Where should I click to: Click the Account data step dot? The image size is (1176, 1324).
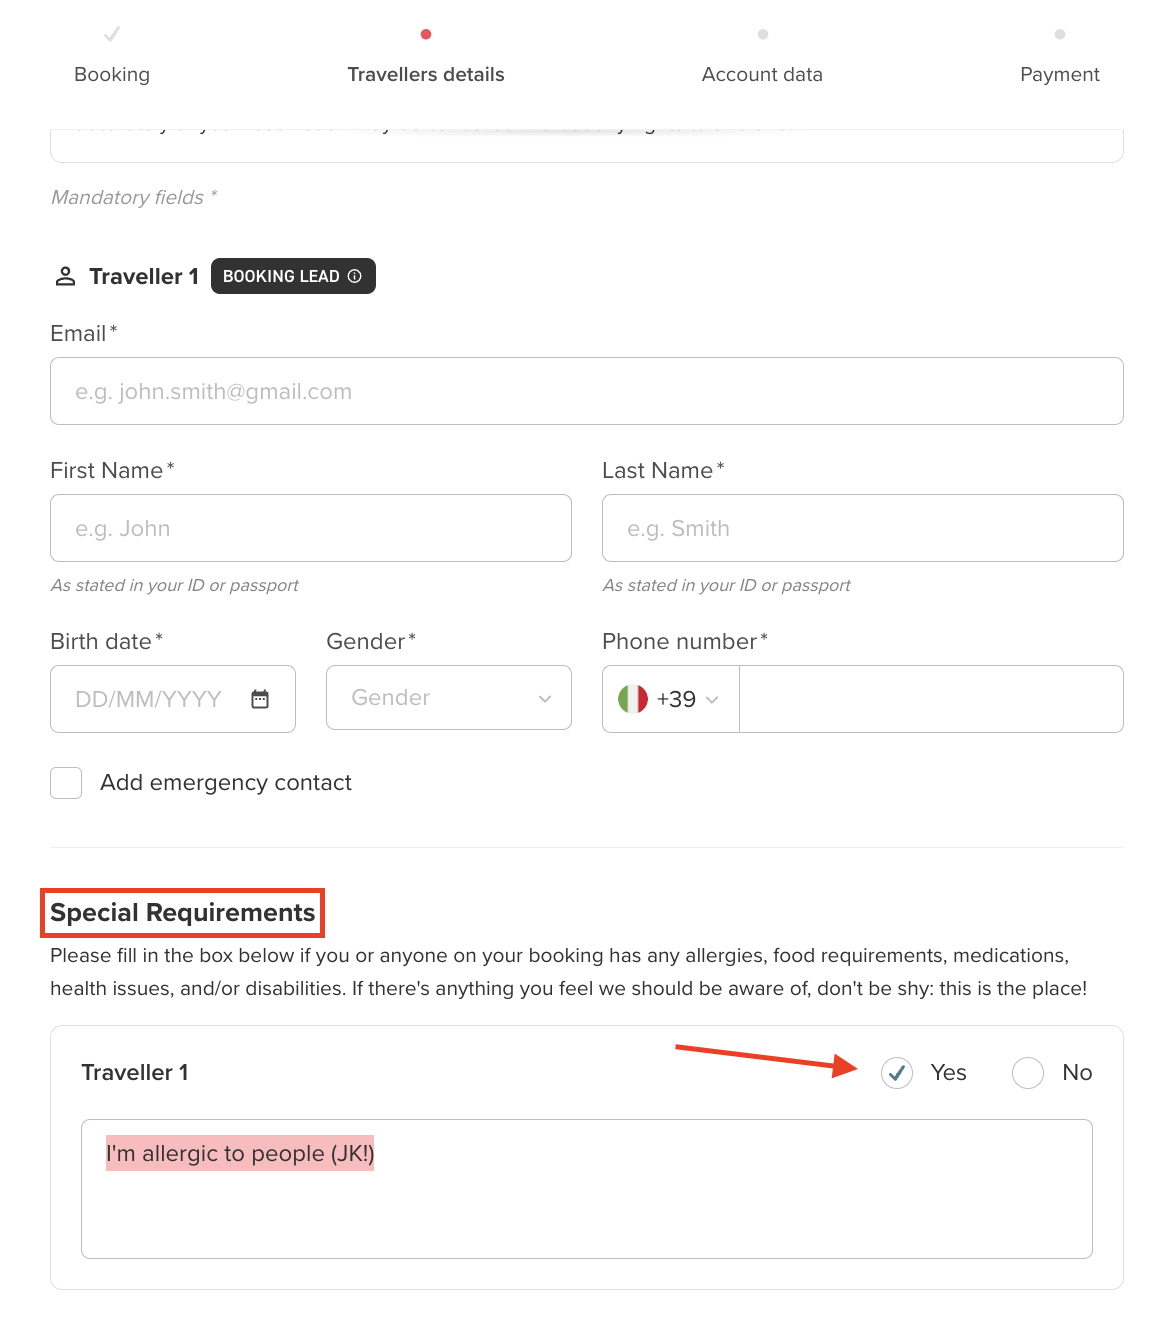(x=763, y=35)
